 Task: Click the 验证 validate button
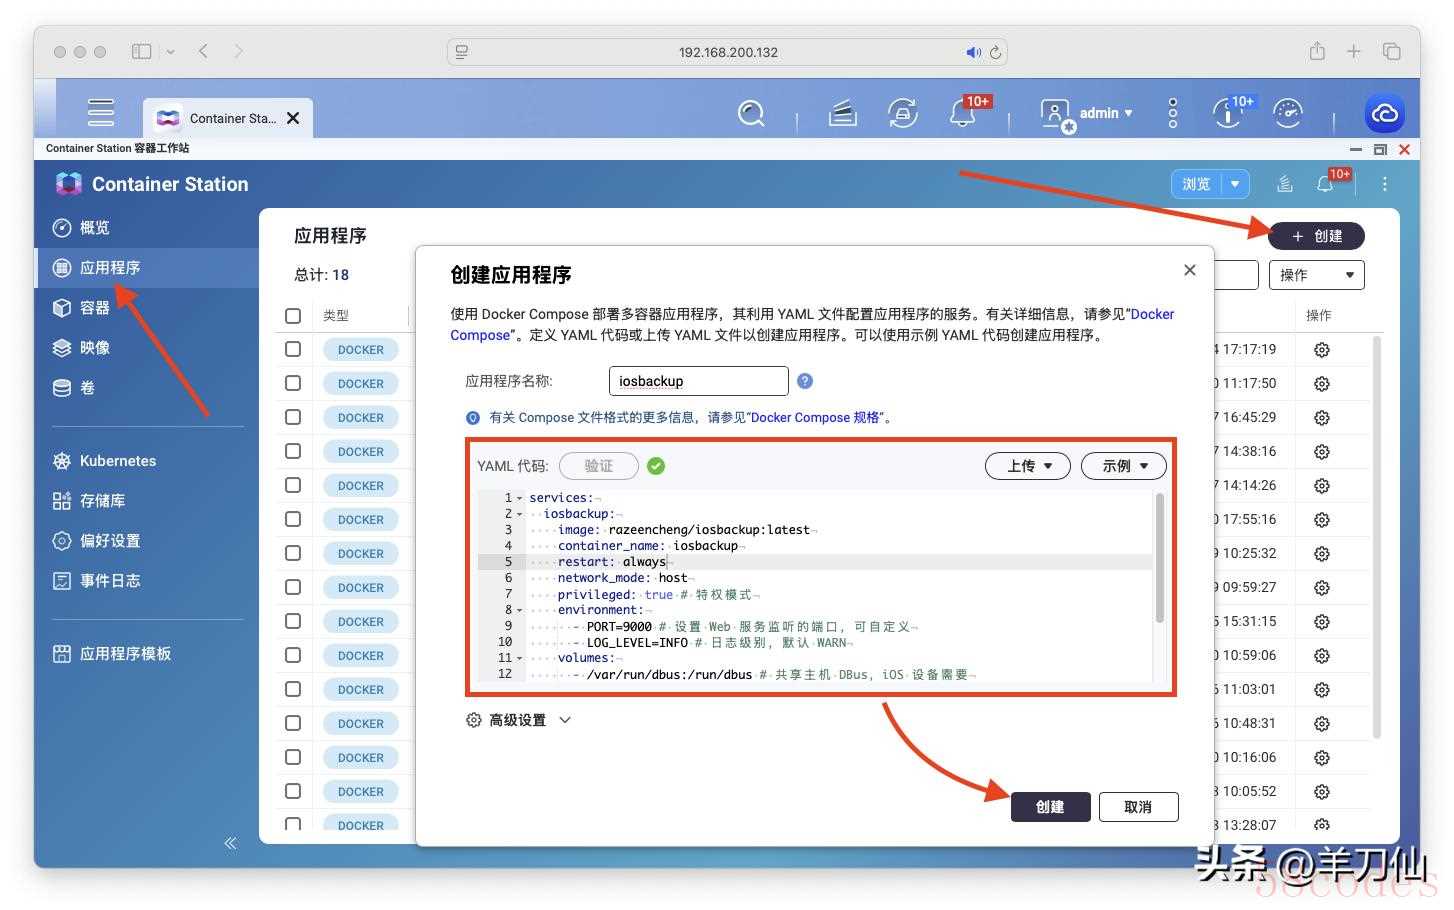pos(598,466)
